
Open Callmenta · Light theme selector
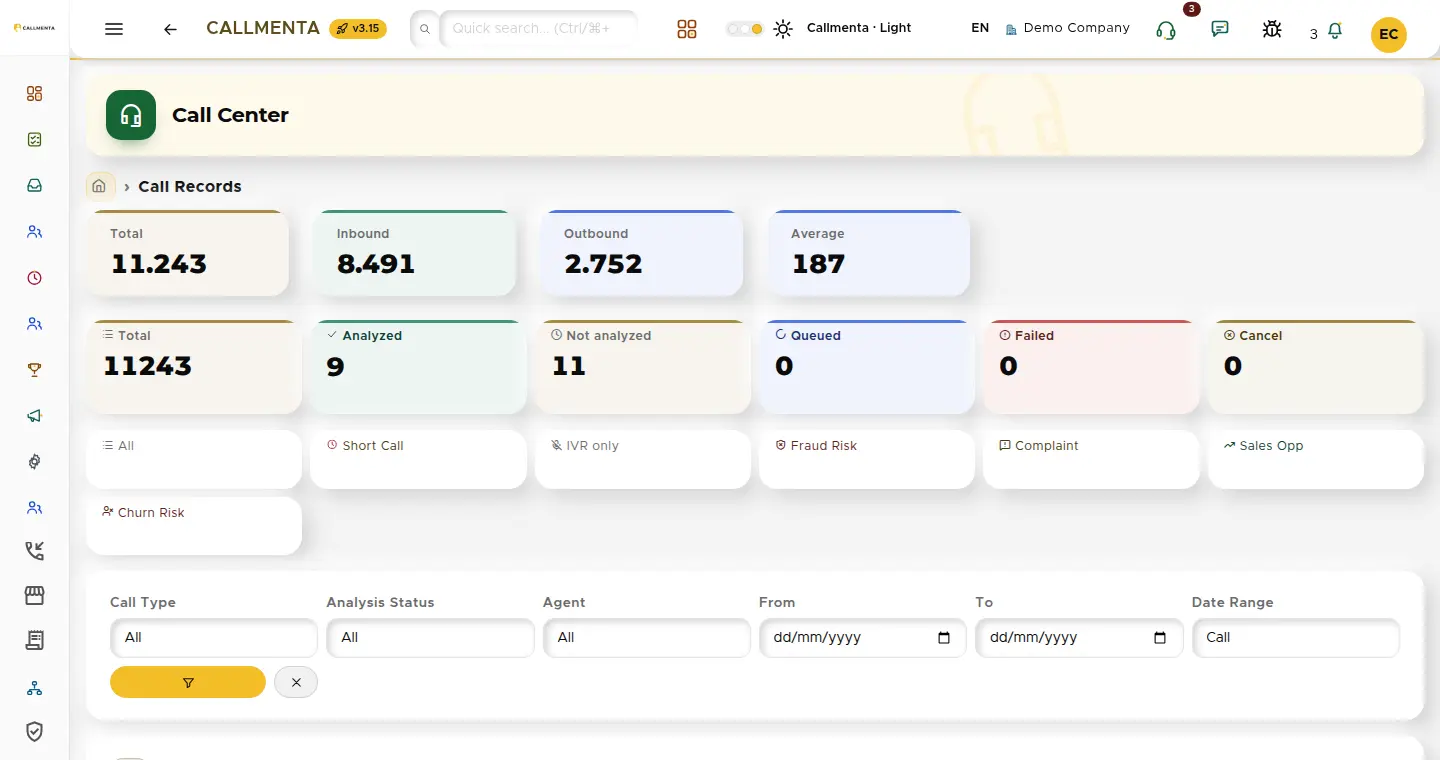click(859, 28)
